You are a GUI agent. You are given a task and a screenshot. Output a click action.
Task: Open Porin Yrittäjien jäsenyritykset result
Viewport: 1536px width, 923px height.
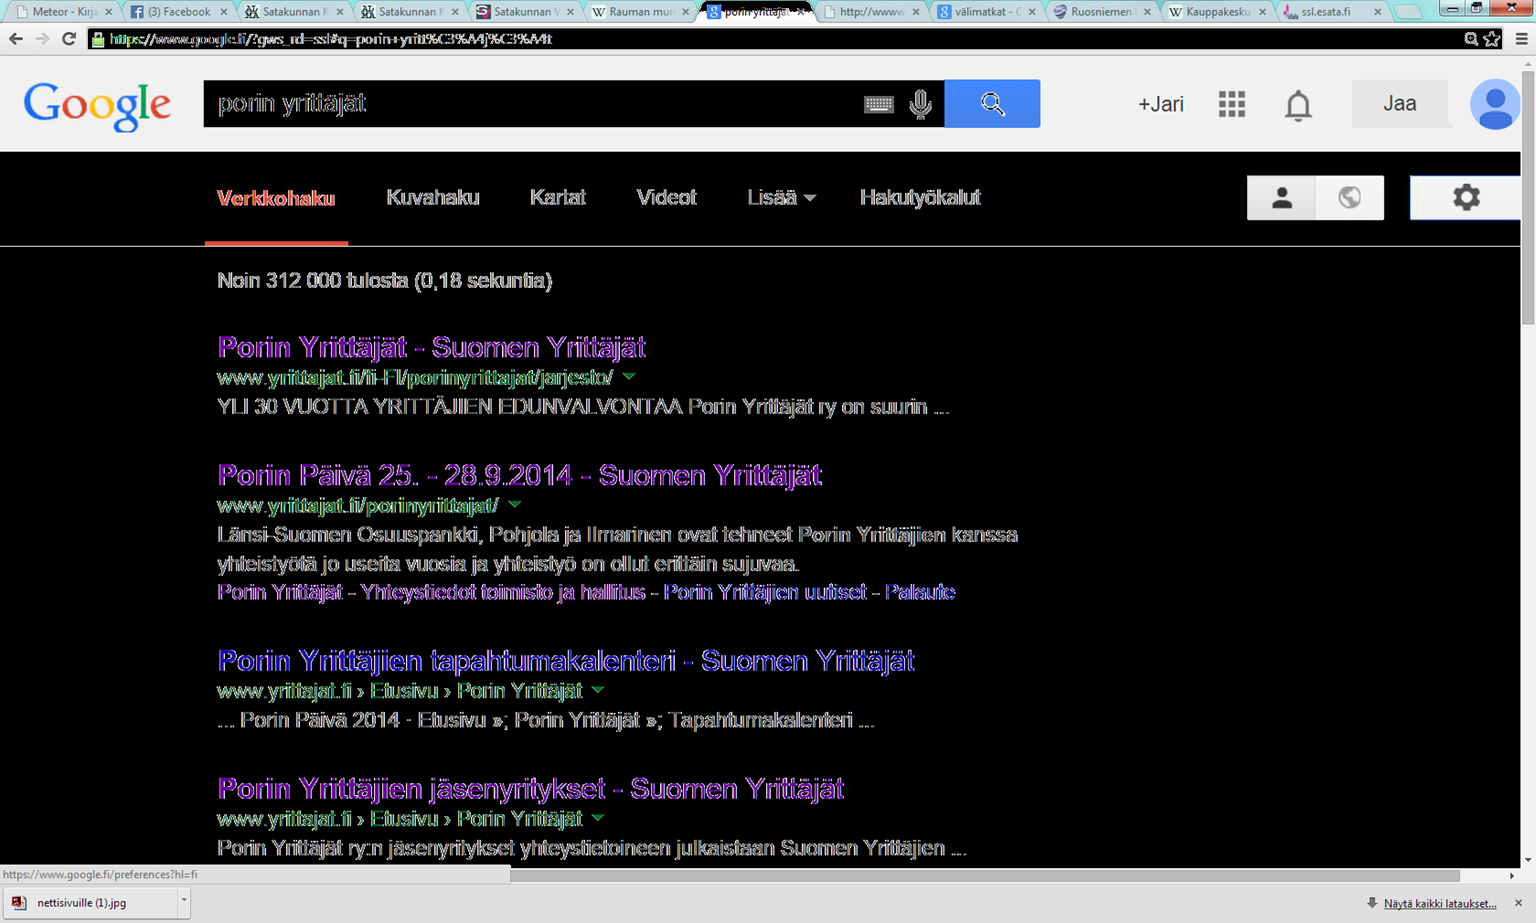click(x=530, y=789)
